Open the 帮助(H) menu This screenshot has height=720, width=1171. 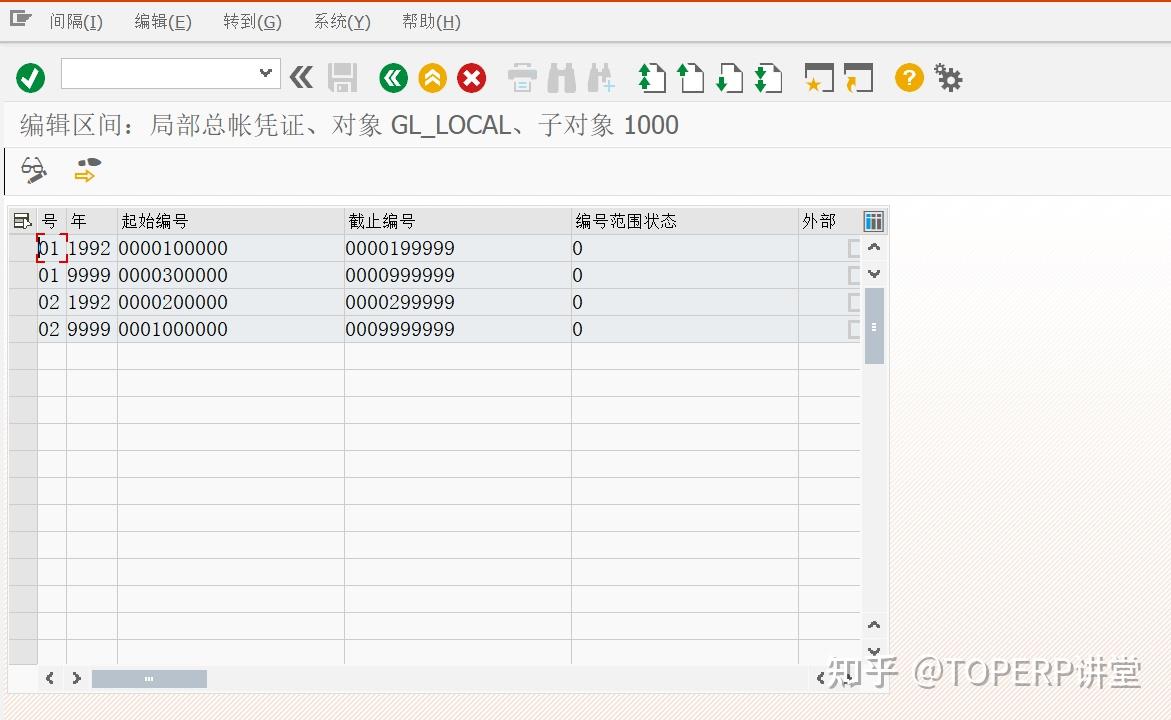[x=431, y=22]
